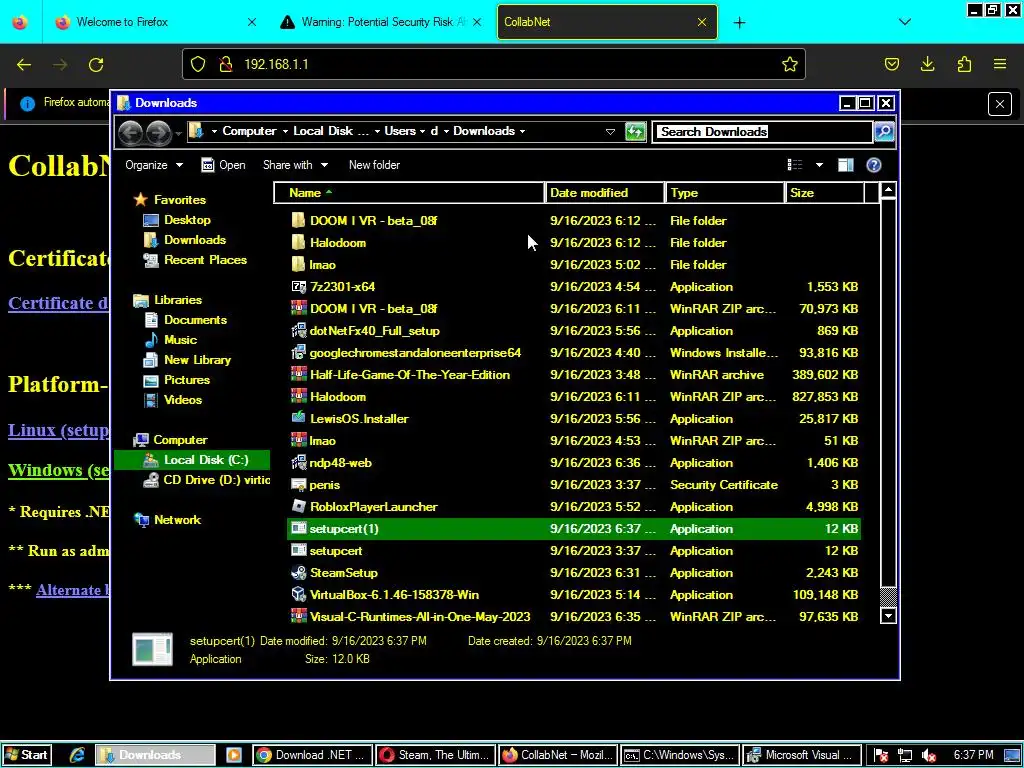This screenshot has width=1024, height=768.
Task: Click file list scrollbar up arrow
Action: click(x=888, y=191)
